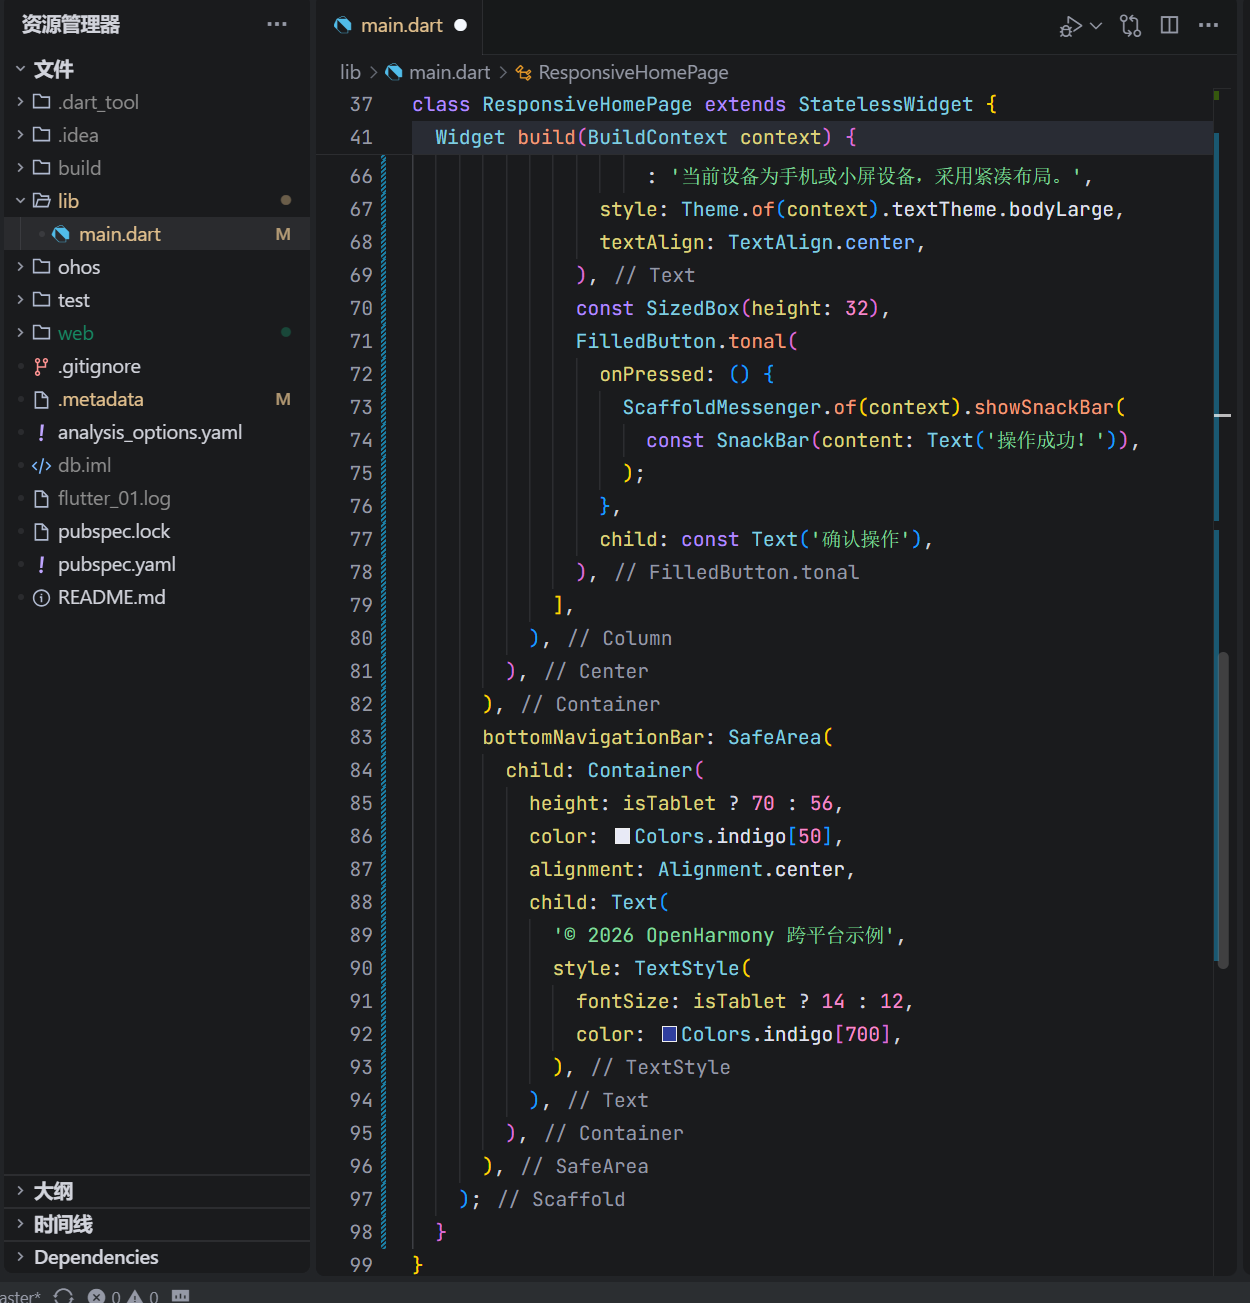Image resolution: width=1250 pixels, height=1303 pixels.
Task: Click lib in the breadcrumb
Action: 350,72
